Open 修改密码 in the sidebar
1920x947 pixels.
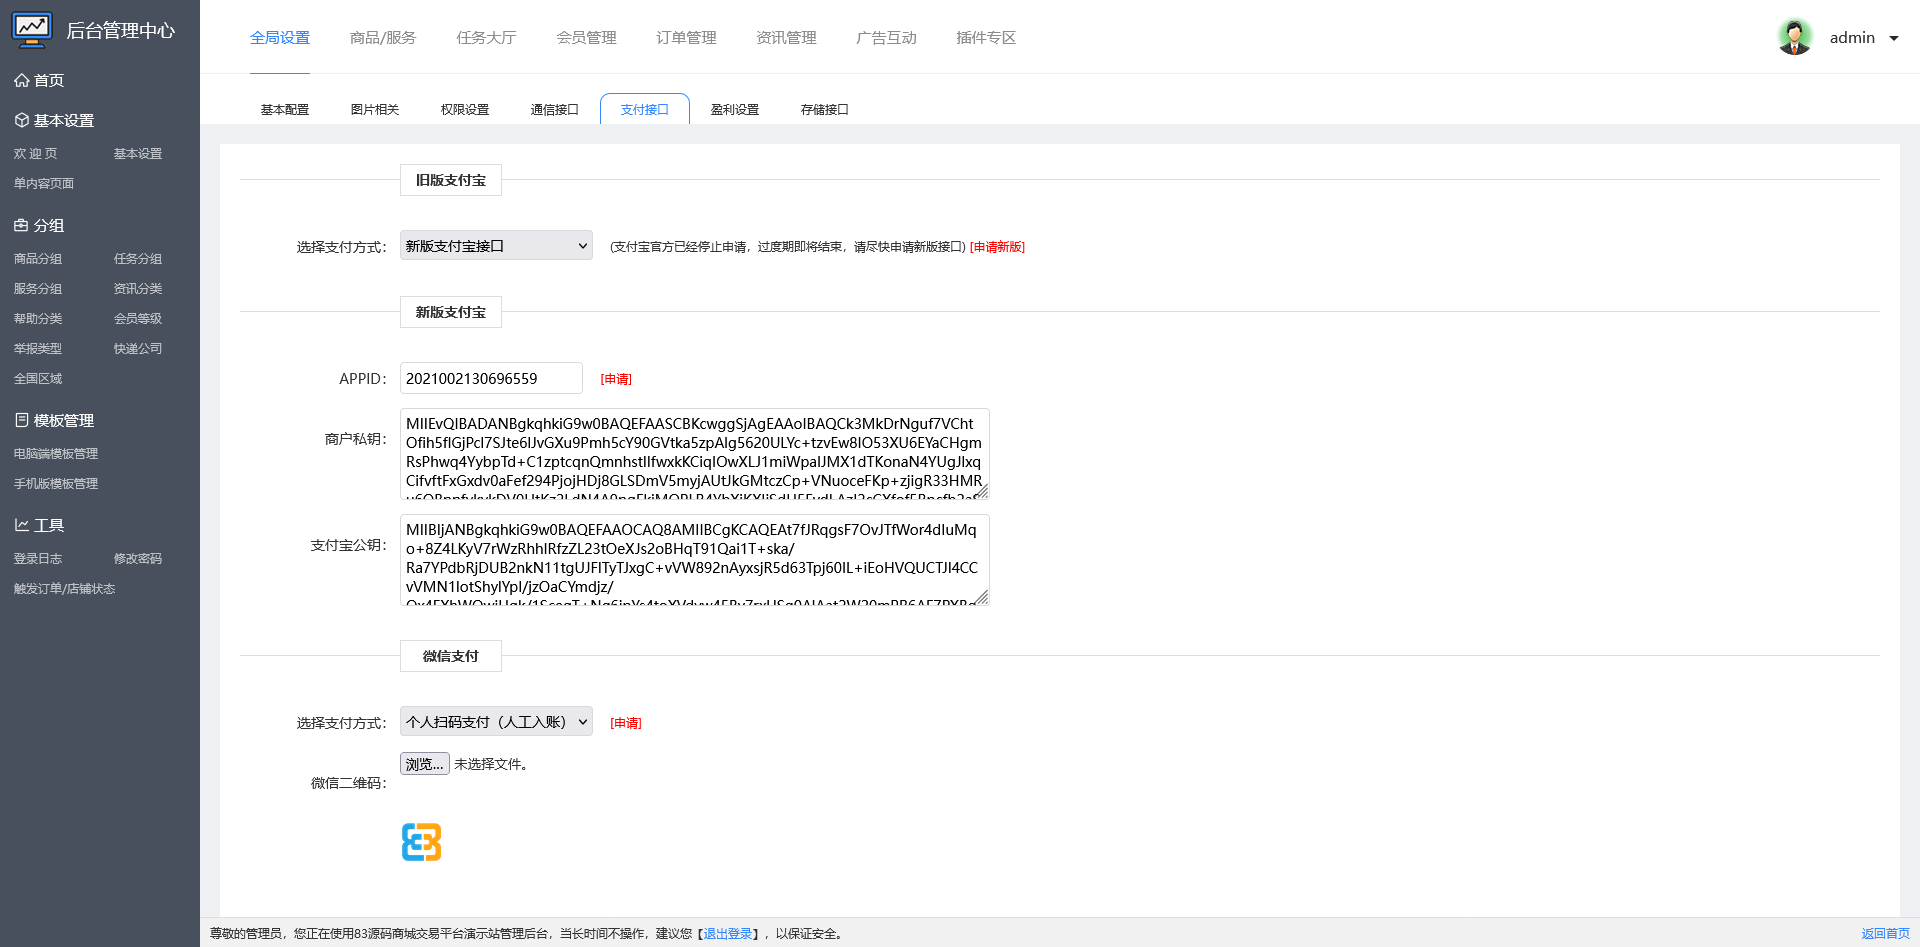pyautogui.click(x=138, y=558)
